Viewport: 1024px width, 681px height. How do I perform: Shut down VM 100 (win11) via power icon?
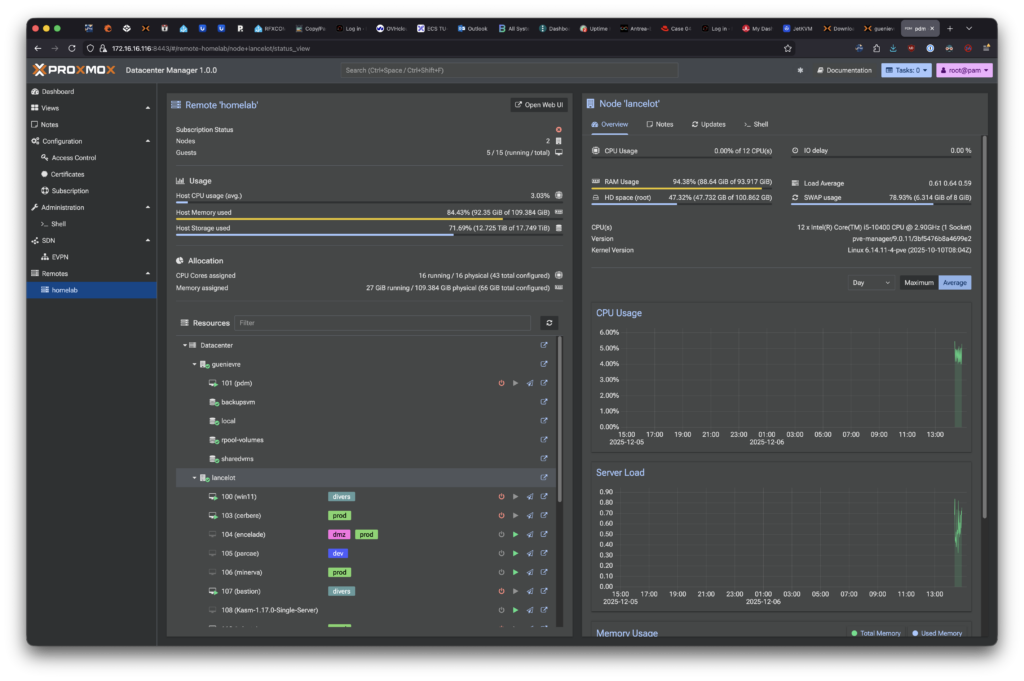pos(501,496)
